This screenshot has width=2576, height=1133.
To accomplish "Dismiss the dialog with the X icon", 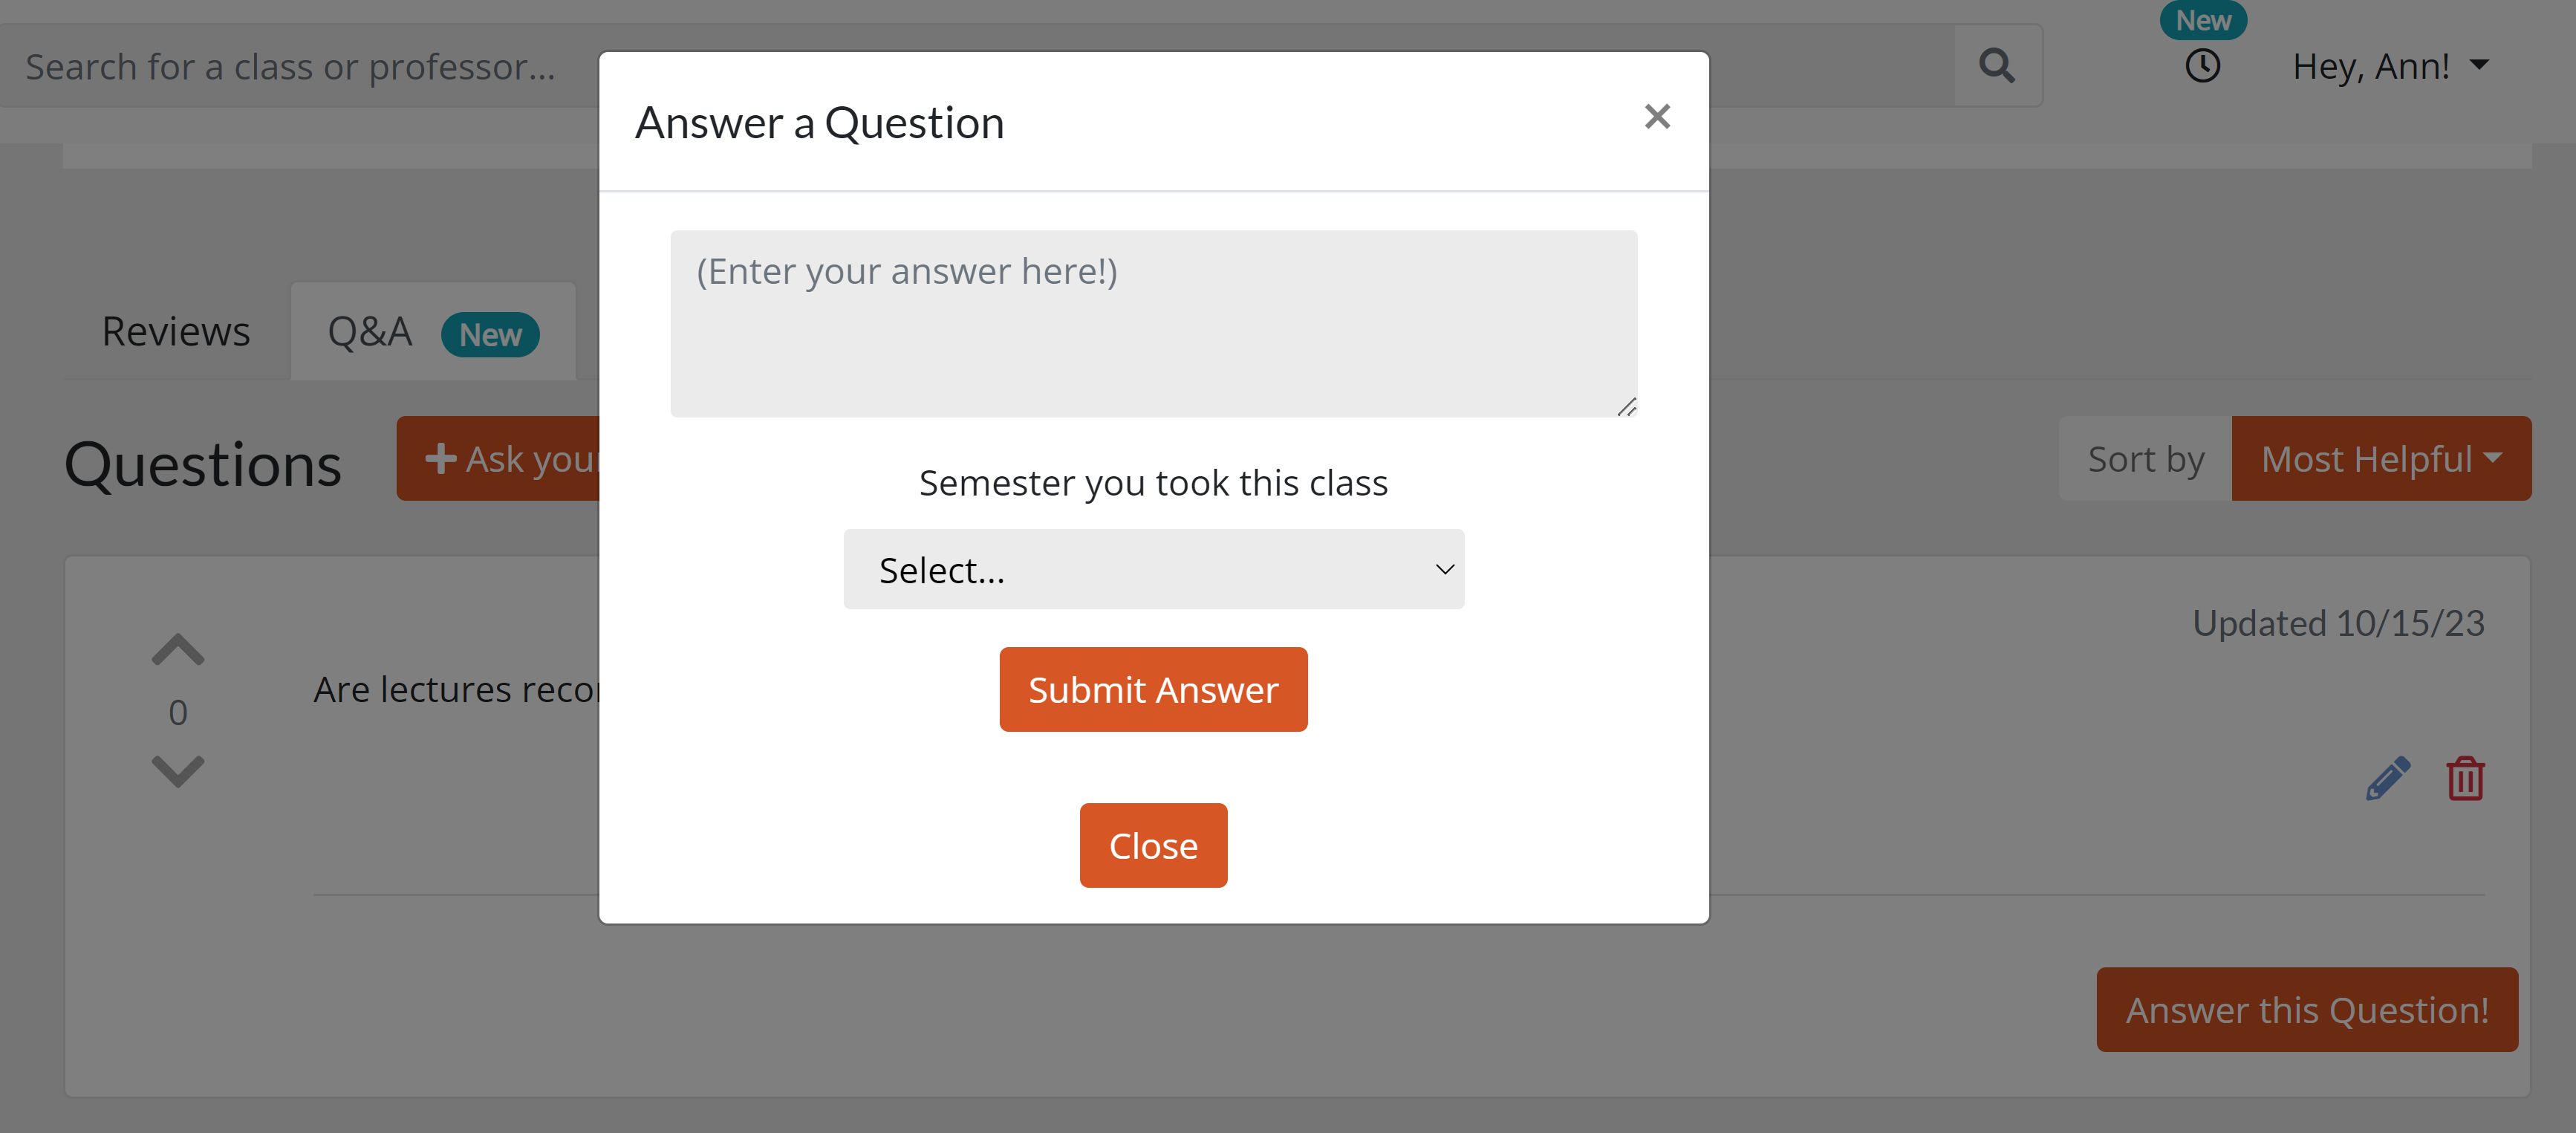I will tap(1657, 116).
